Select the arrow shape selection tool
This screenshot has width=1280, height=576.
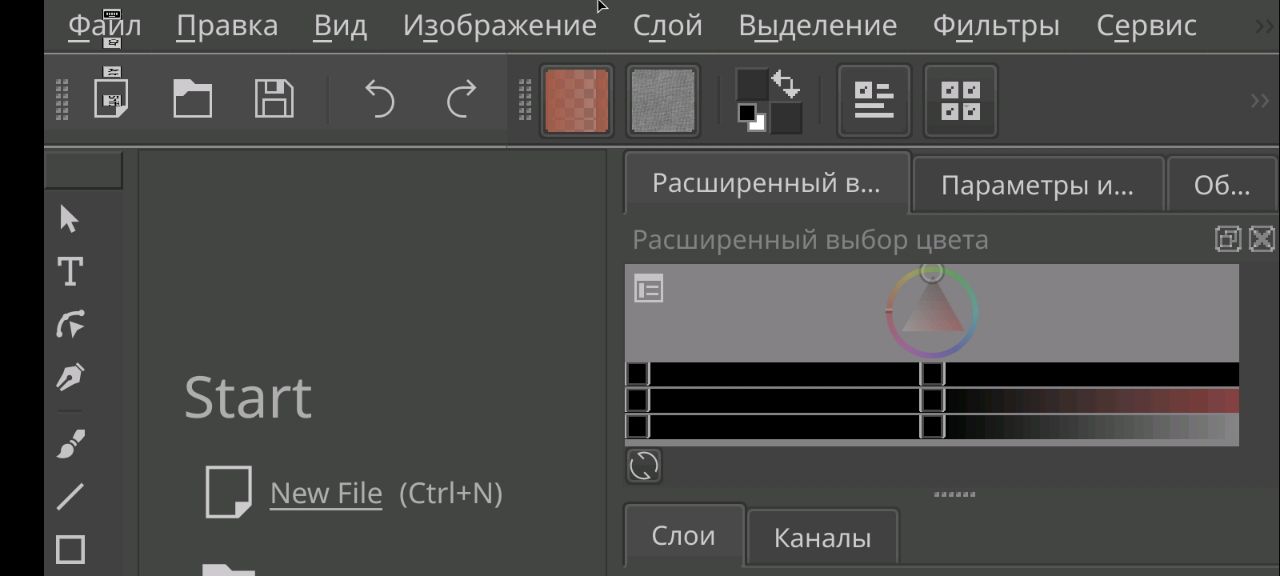coord(70,219)
